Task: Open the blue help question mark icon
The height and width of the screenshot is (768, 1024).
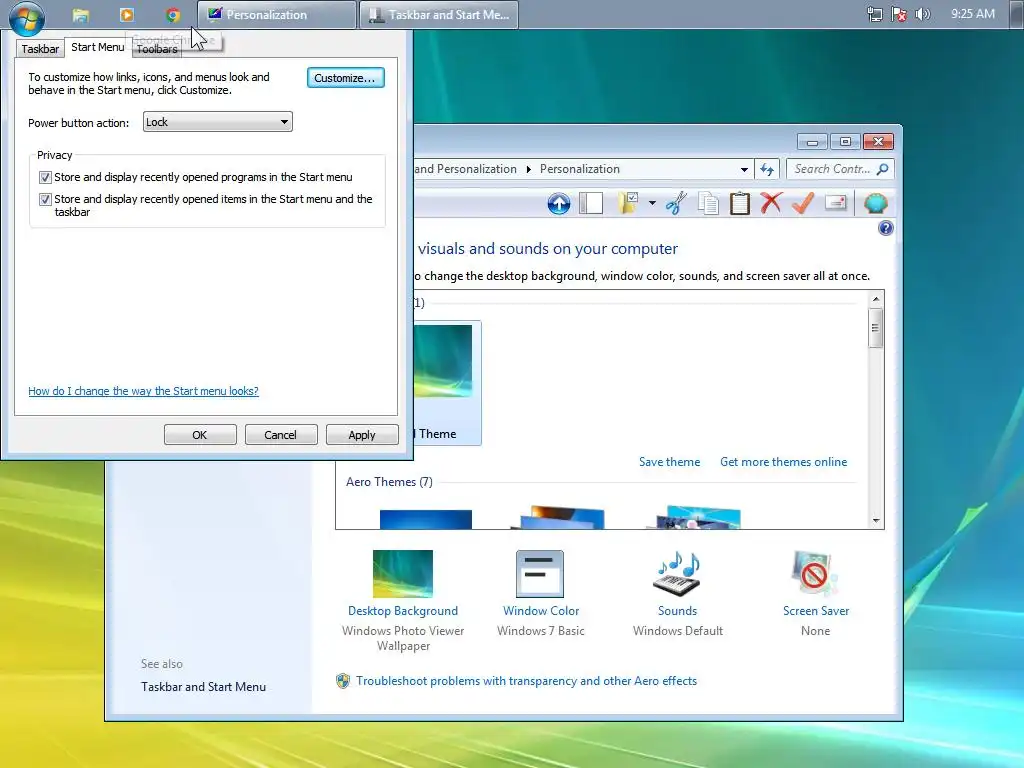Action: pos(886,228)
